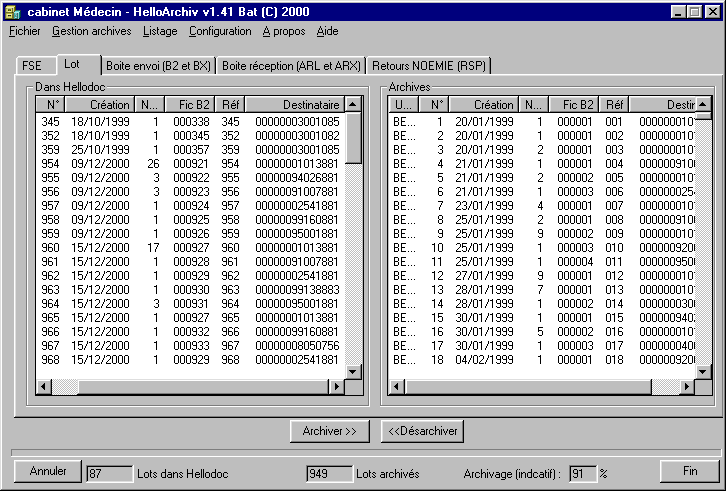The width and height of the screenshot is (726, 491).
Task: Select lot 956 row
Action: (x=190, y=192)
